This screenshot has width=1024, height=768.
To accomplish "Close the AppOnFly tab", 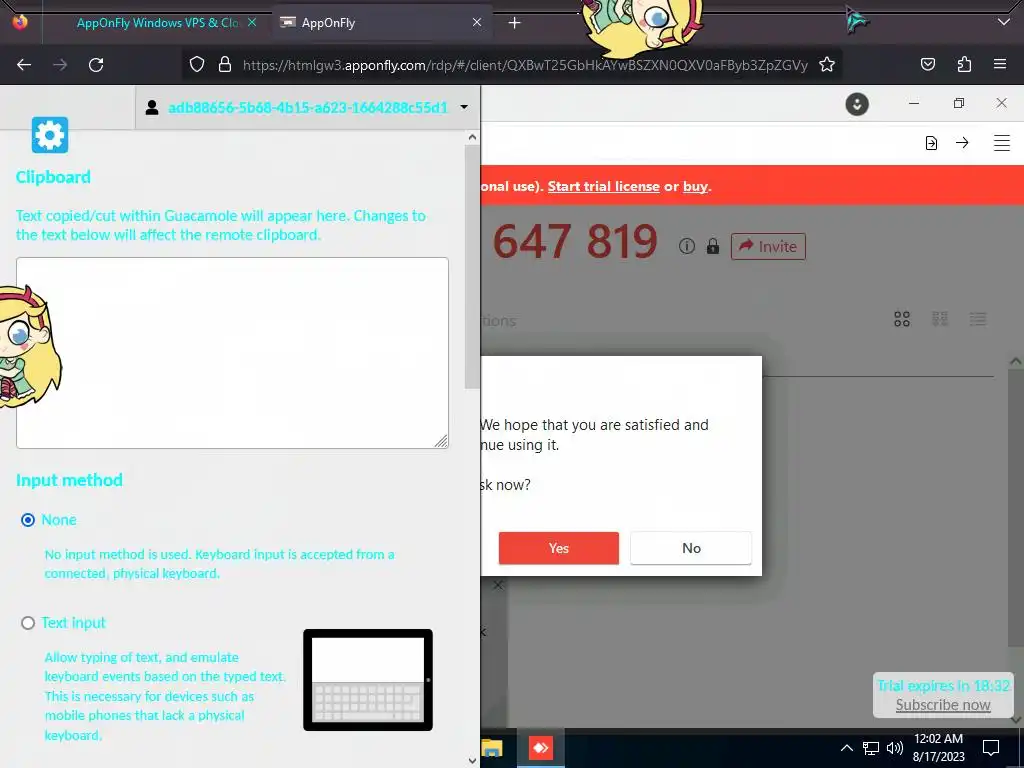I will click(x=477, y=22).
